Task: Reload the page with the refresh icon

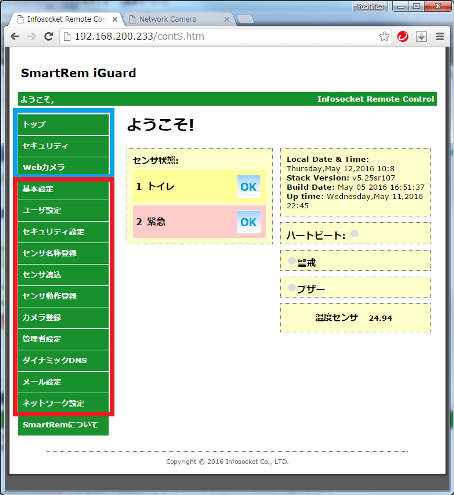Action: click(49, 36)
